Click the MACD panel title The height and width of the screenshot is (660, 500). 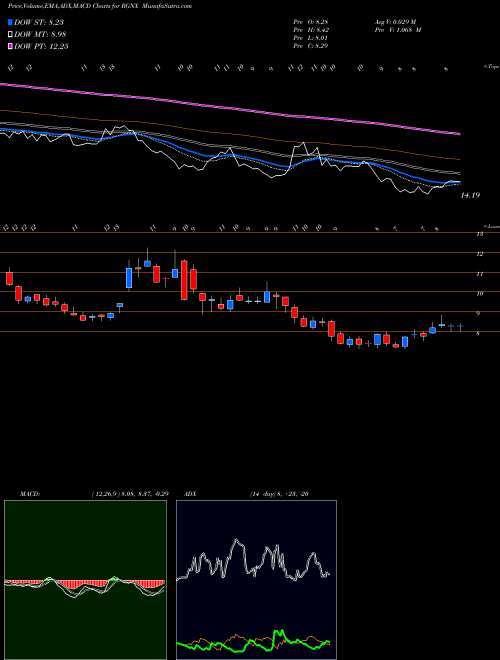[x=29, y=493]
